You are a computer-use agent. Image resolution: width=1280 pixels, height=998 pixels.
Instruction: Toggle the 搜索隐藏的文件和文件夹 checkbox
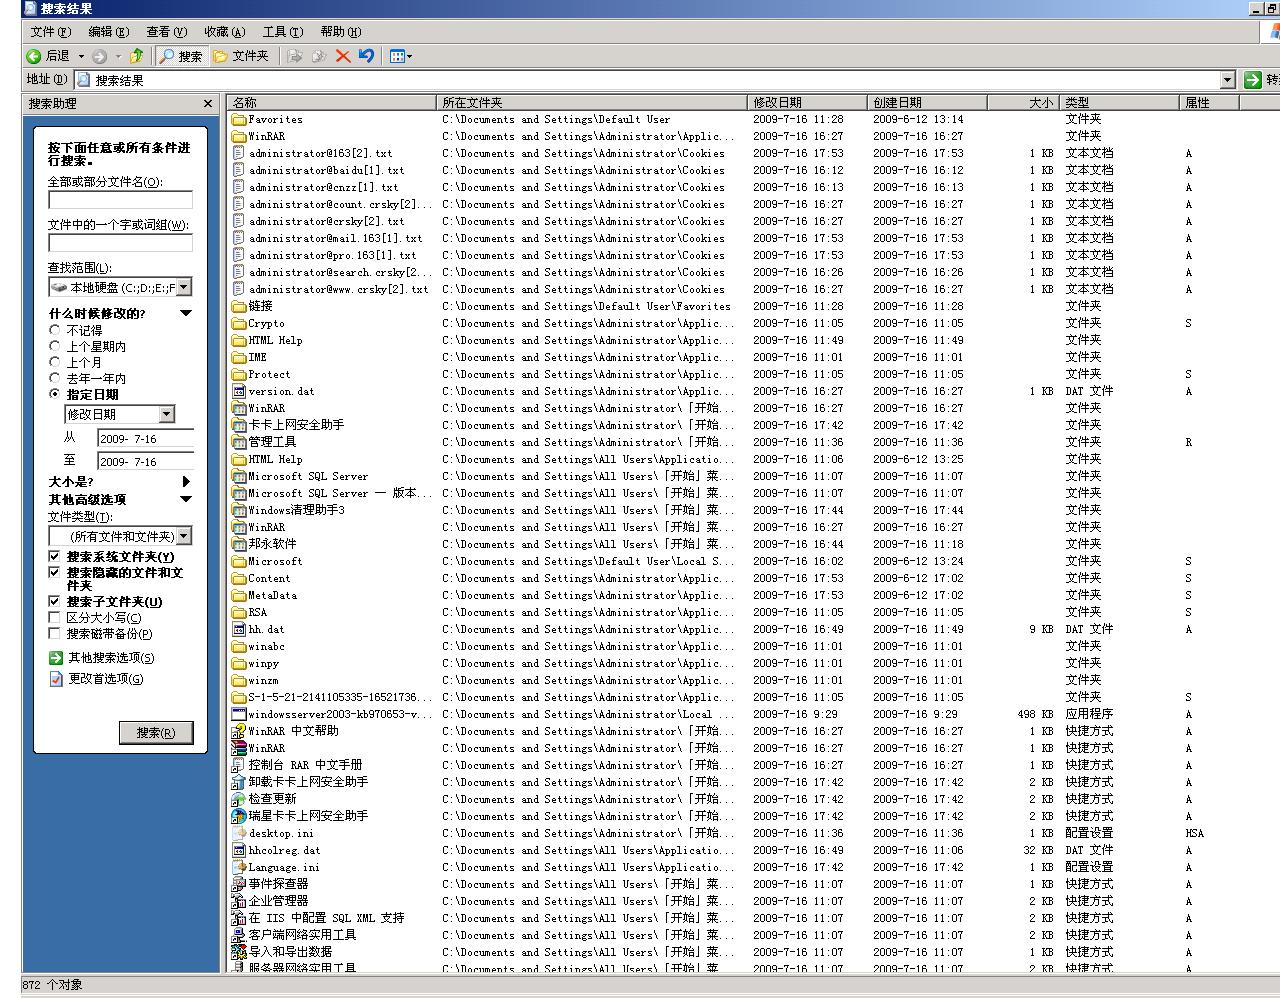coord(55,573)
